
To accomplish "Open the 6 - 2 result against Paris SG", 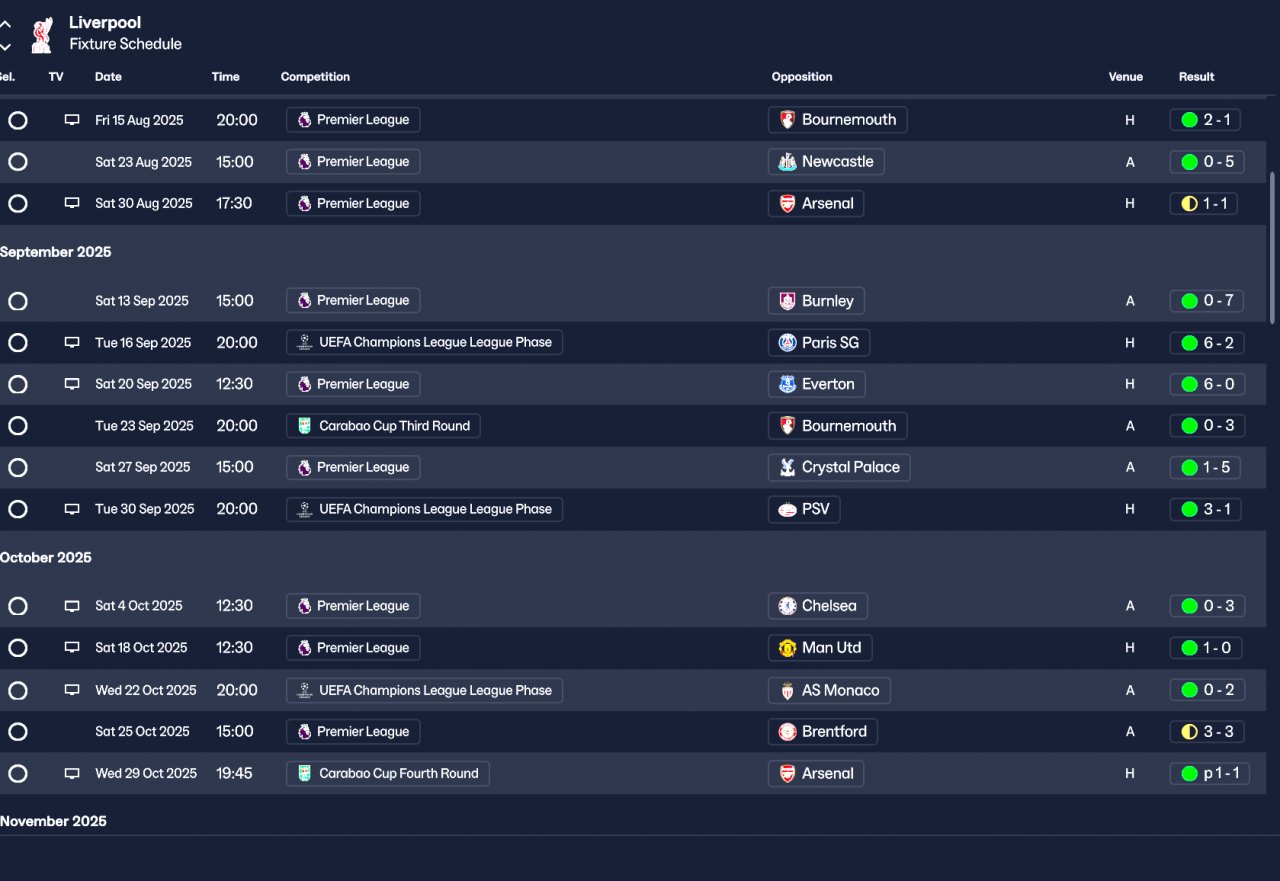I will point(1207,343).
